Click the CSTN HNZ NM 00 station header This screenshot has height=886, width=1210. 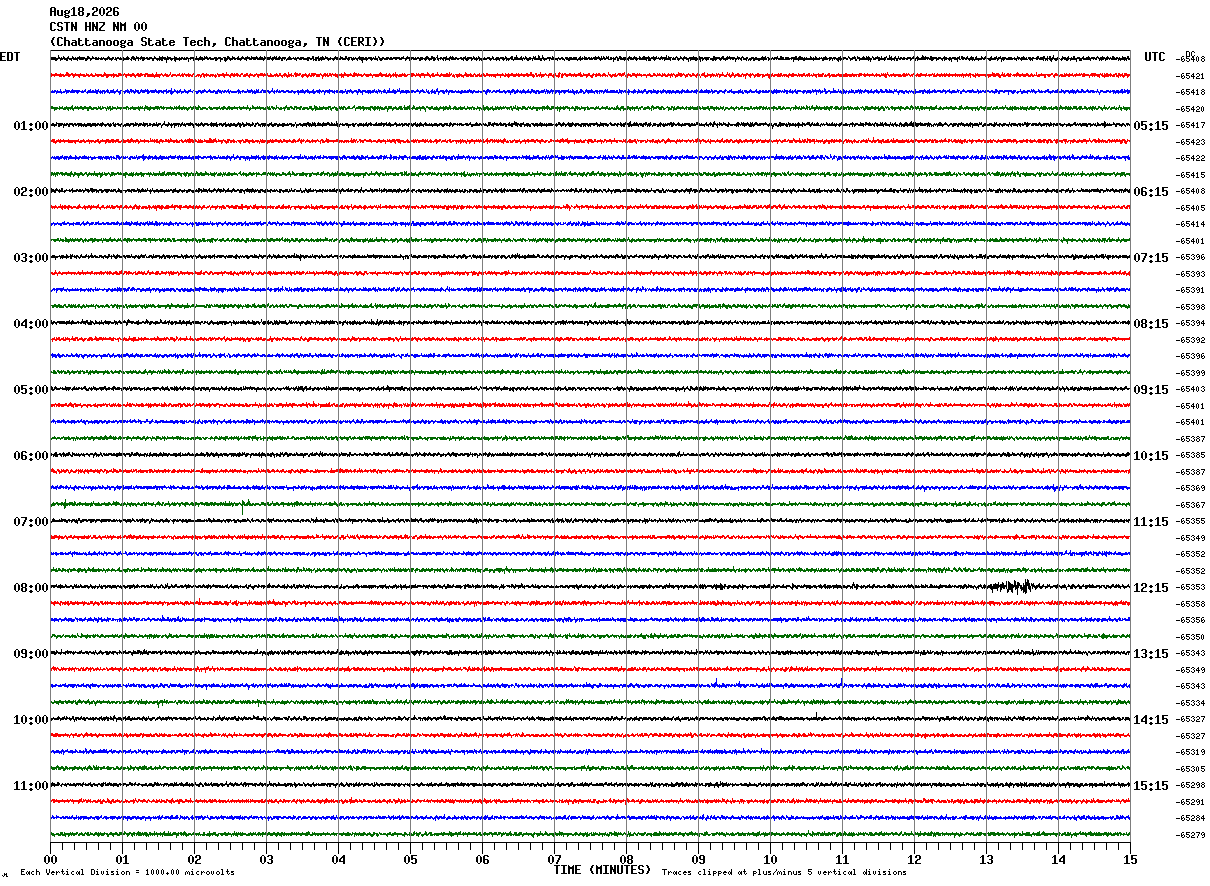pyautogui.click(x=98, y=27)
